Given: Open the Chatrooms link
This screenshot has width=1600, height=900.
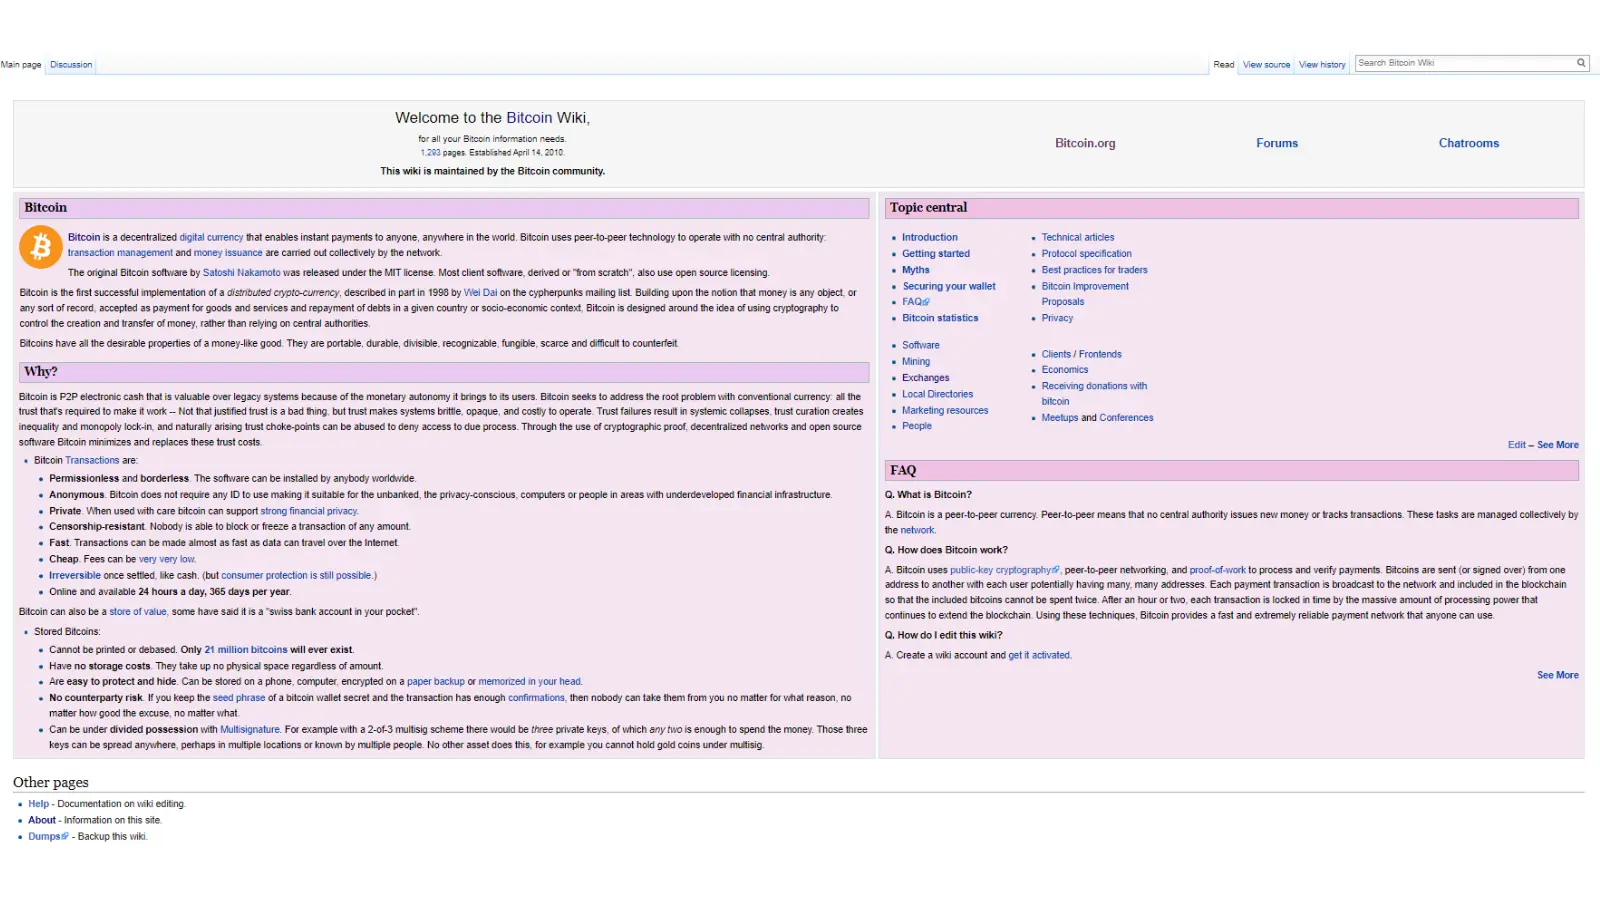Looking at the screenshot, I should (1469, 143).
